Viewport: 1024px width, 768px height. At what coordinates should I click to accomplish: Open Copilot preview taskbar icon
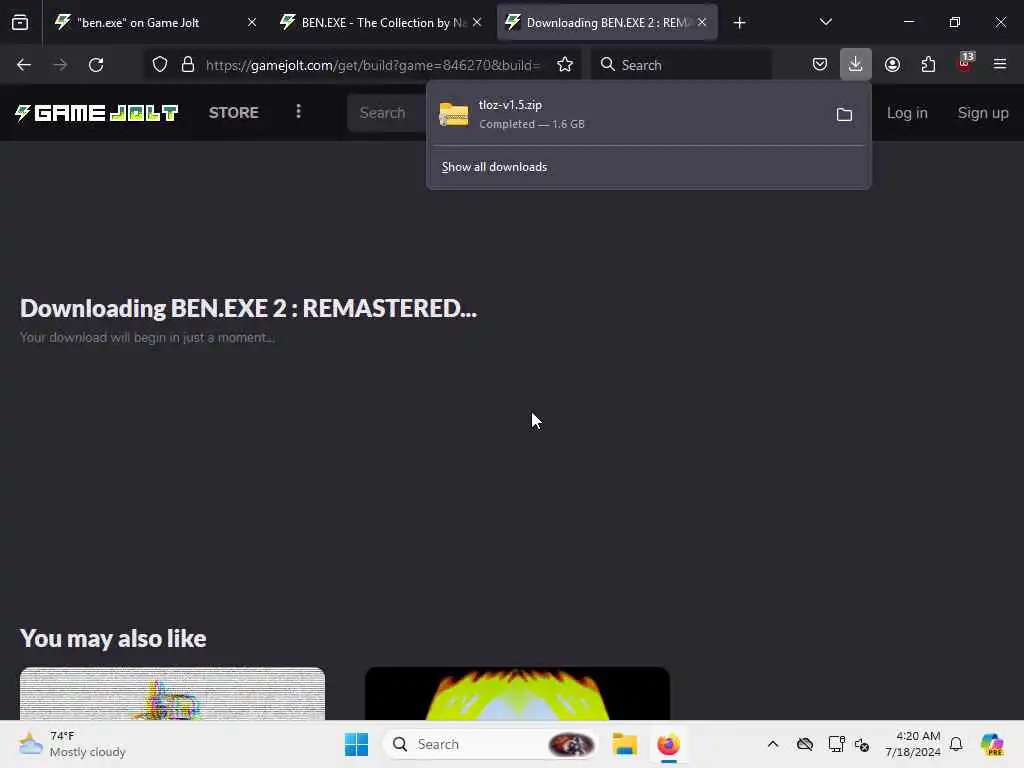(x=992, y=744)
